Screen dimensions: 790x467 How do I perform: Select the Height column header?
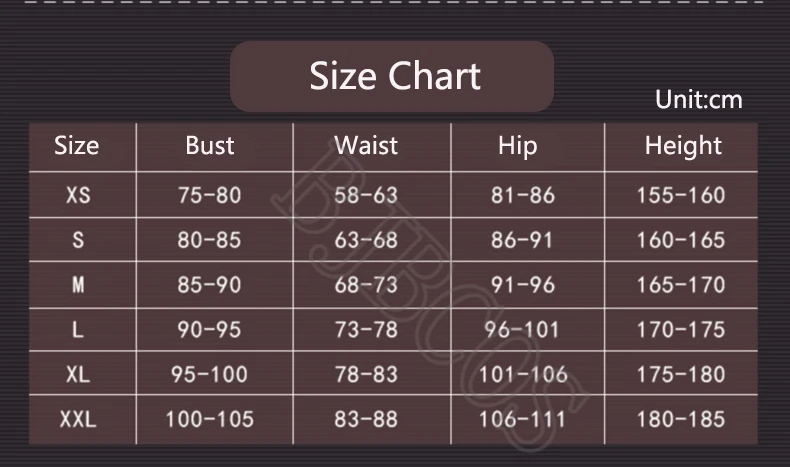(683, 146)
